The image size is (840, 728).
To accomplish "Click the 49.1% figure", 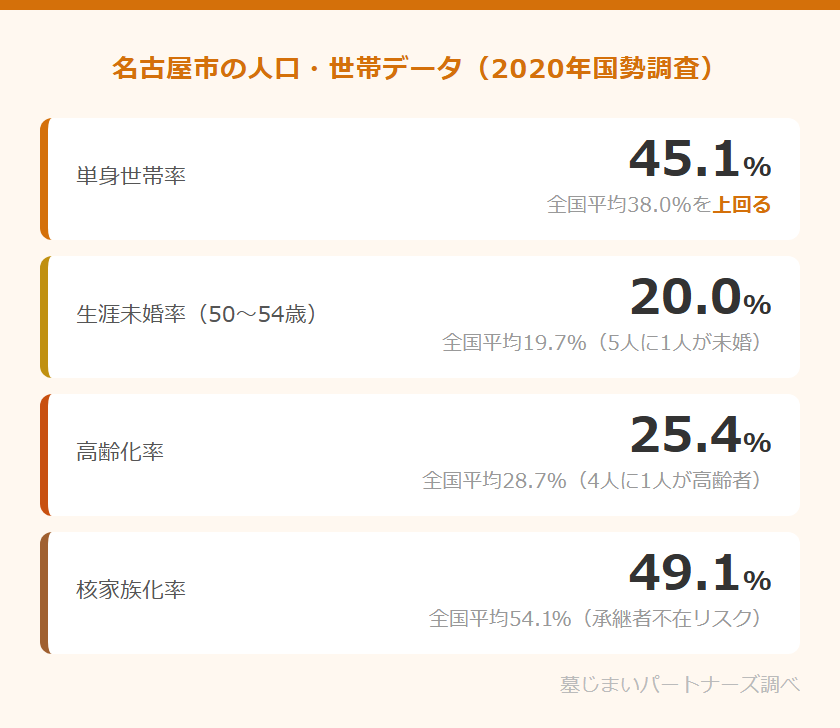I will [699, 573].
